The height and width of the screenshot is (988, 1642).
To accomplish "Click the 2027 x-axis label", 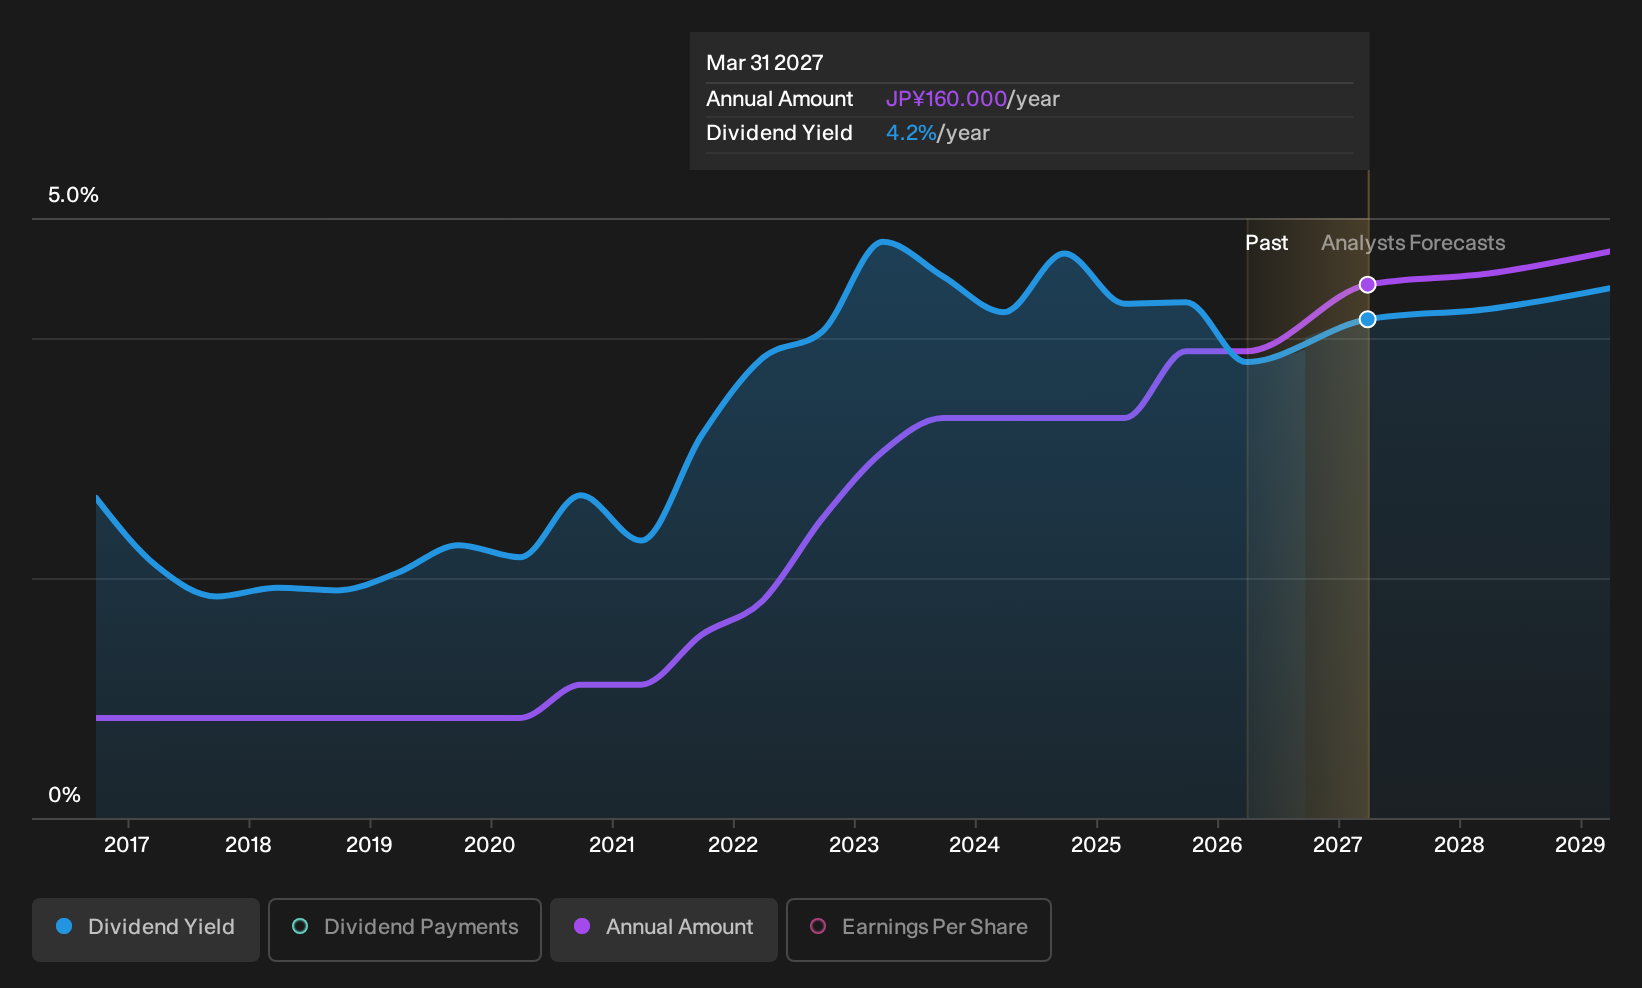I will pyautogui.click(x=1338, y=845).
